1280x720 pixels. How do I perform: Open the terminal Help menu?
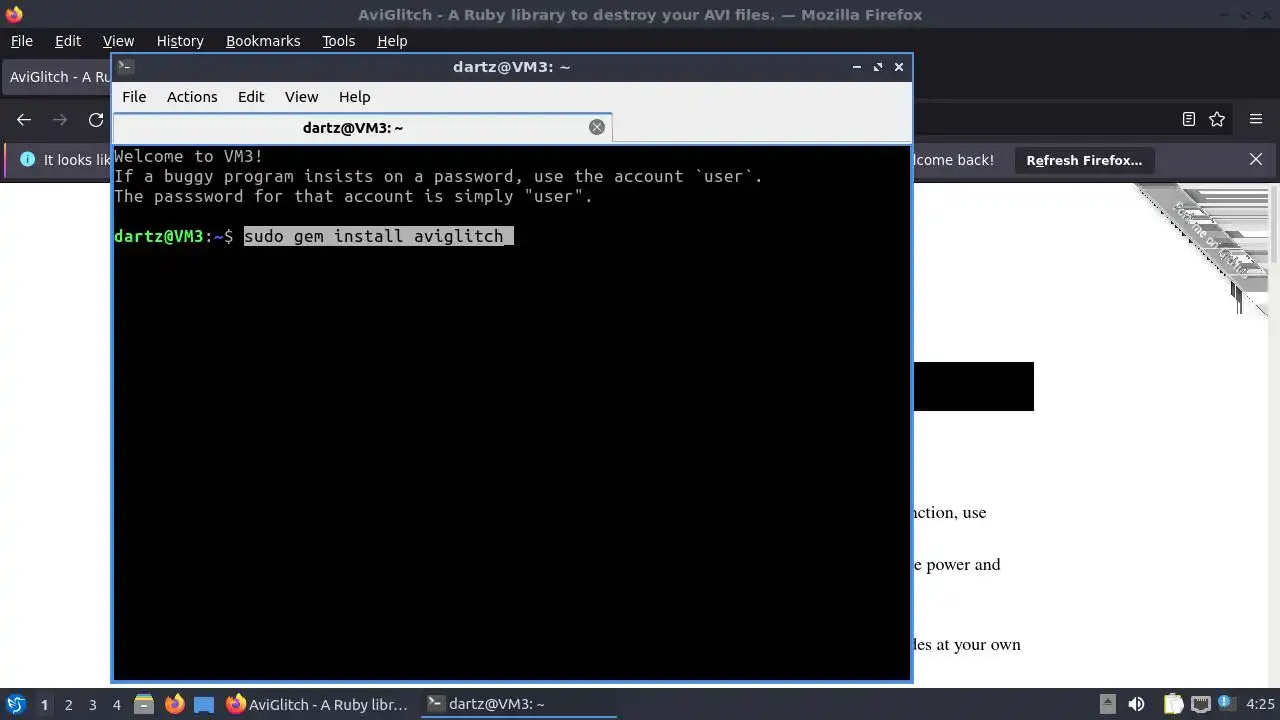click(355, 97)
